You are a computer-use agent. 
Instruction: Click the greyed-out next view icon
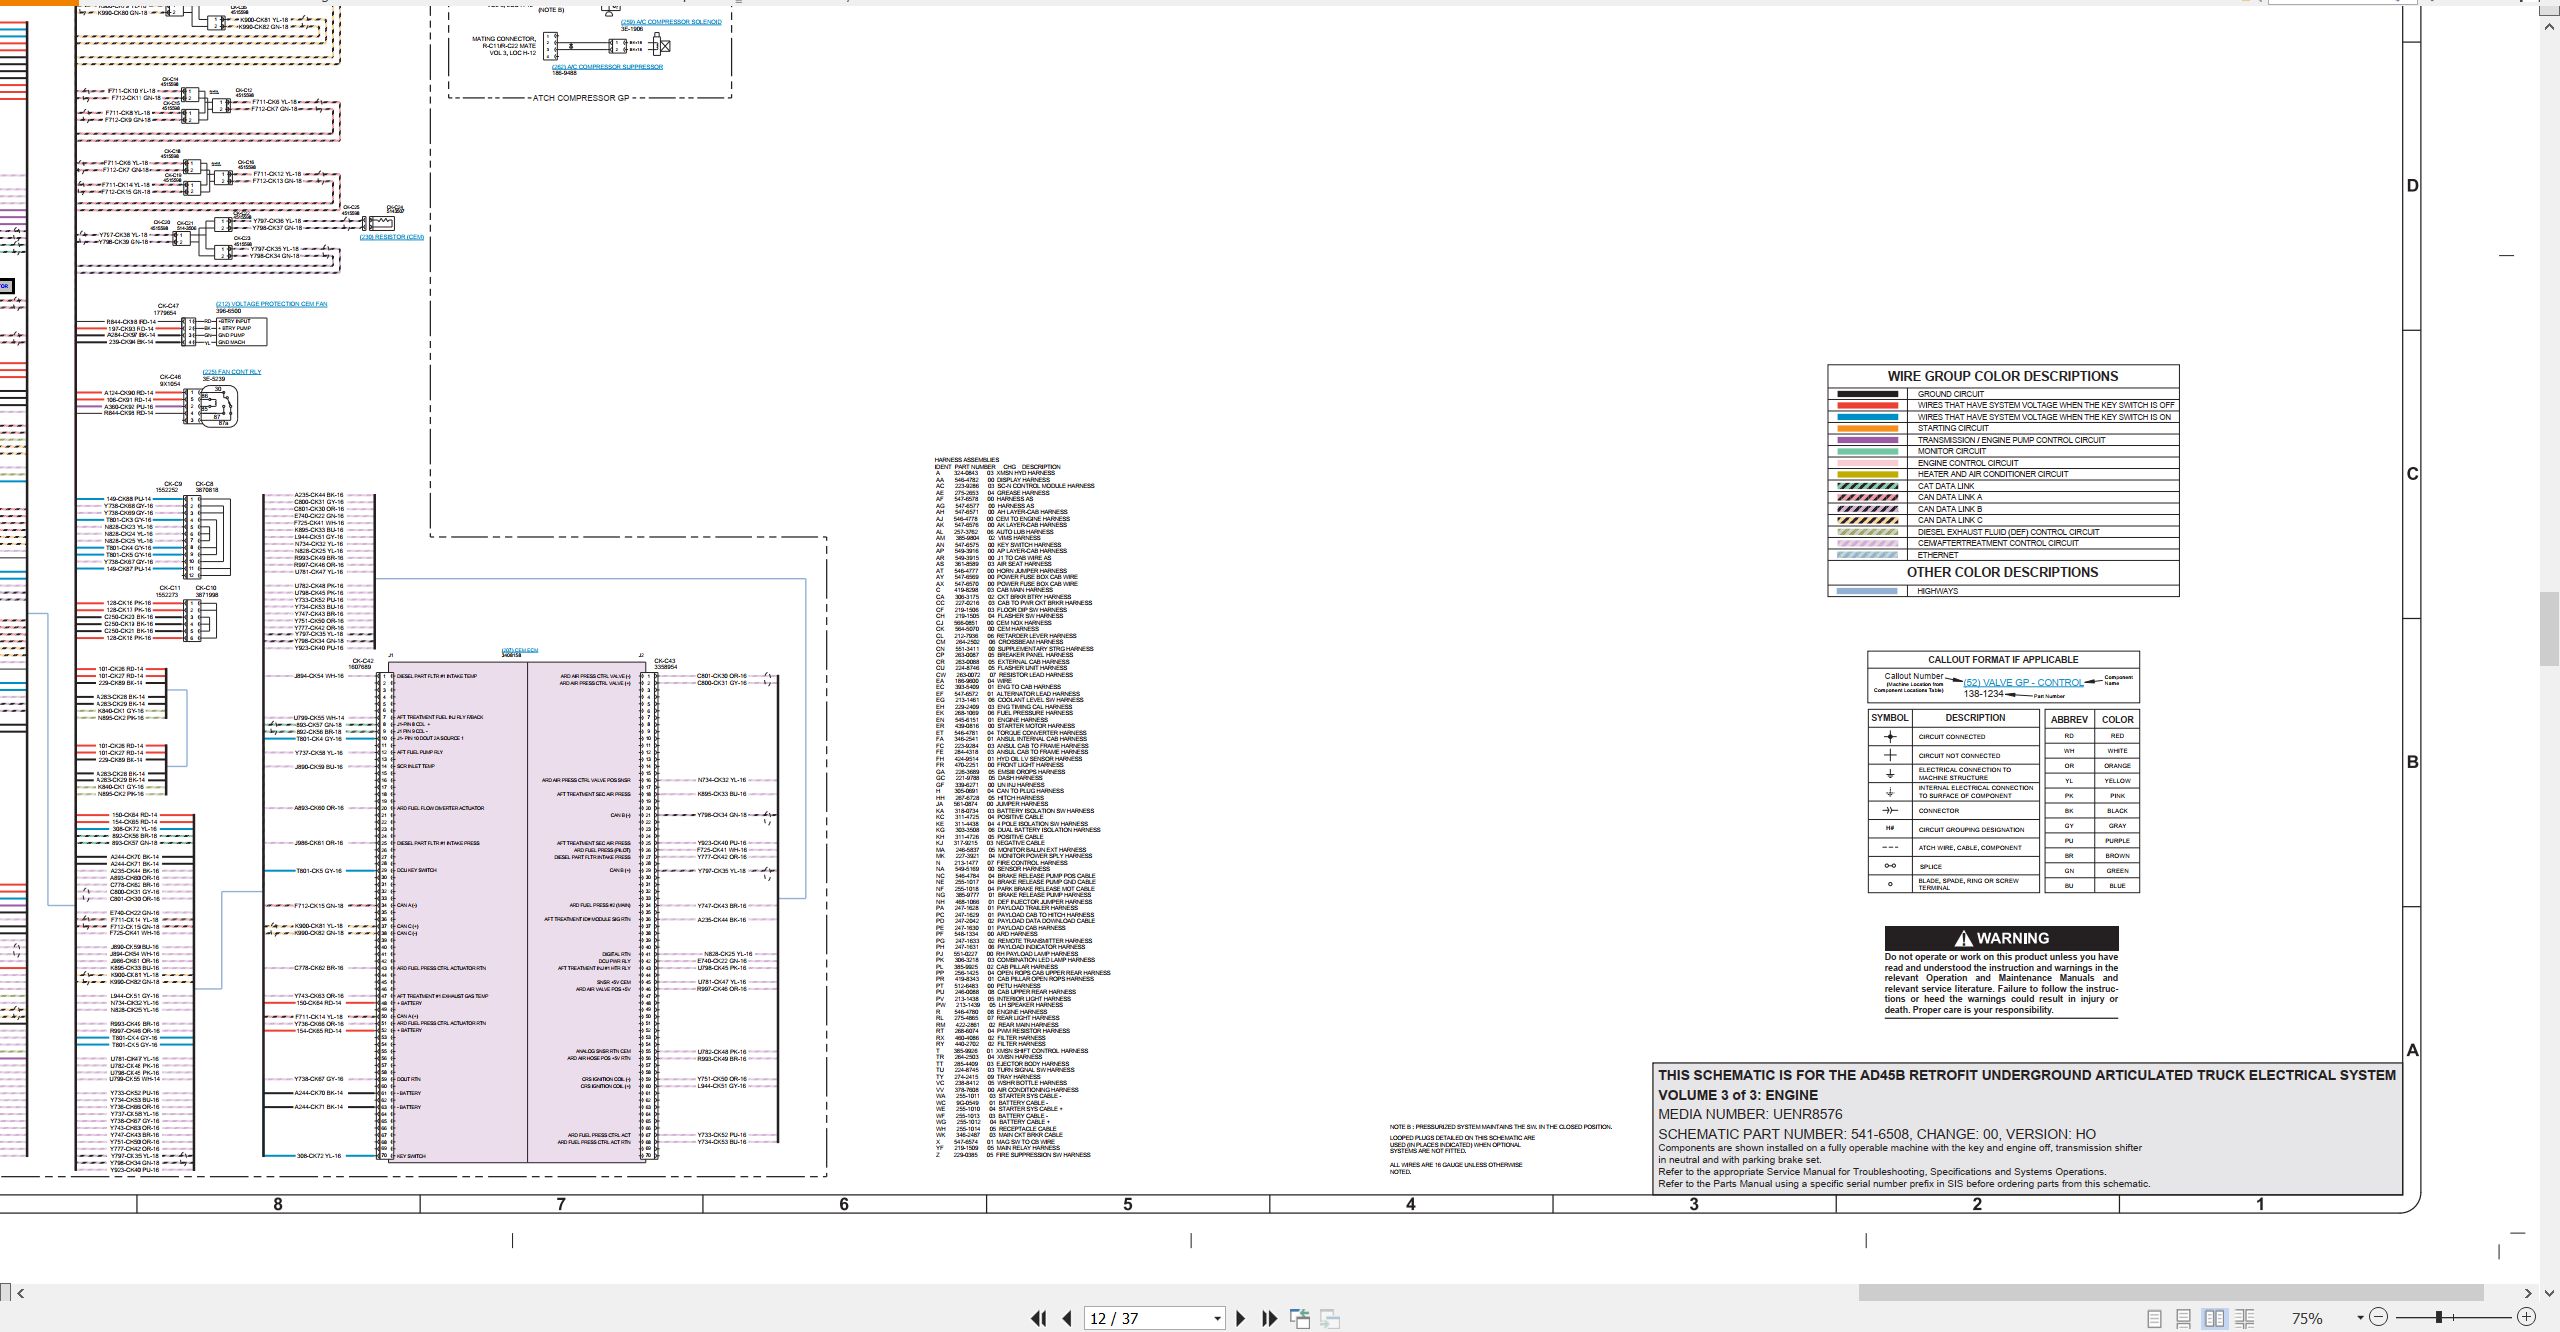pyautogui.click(x=1330, y=1318)
